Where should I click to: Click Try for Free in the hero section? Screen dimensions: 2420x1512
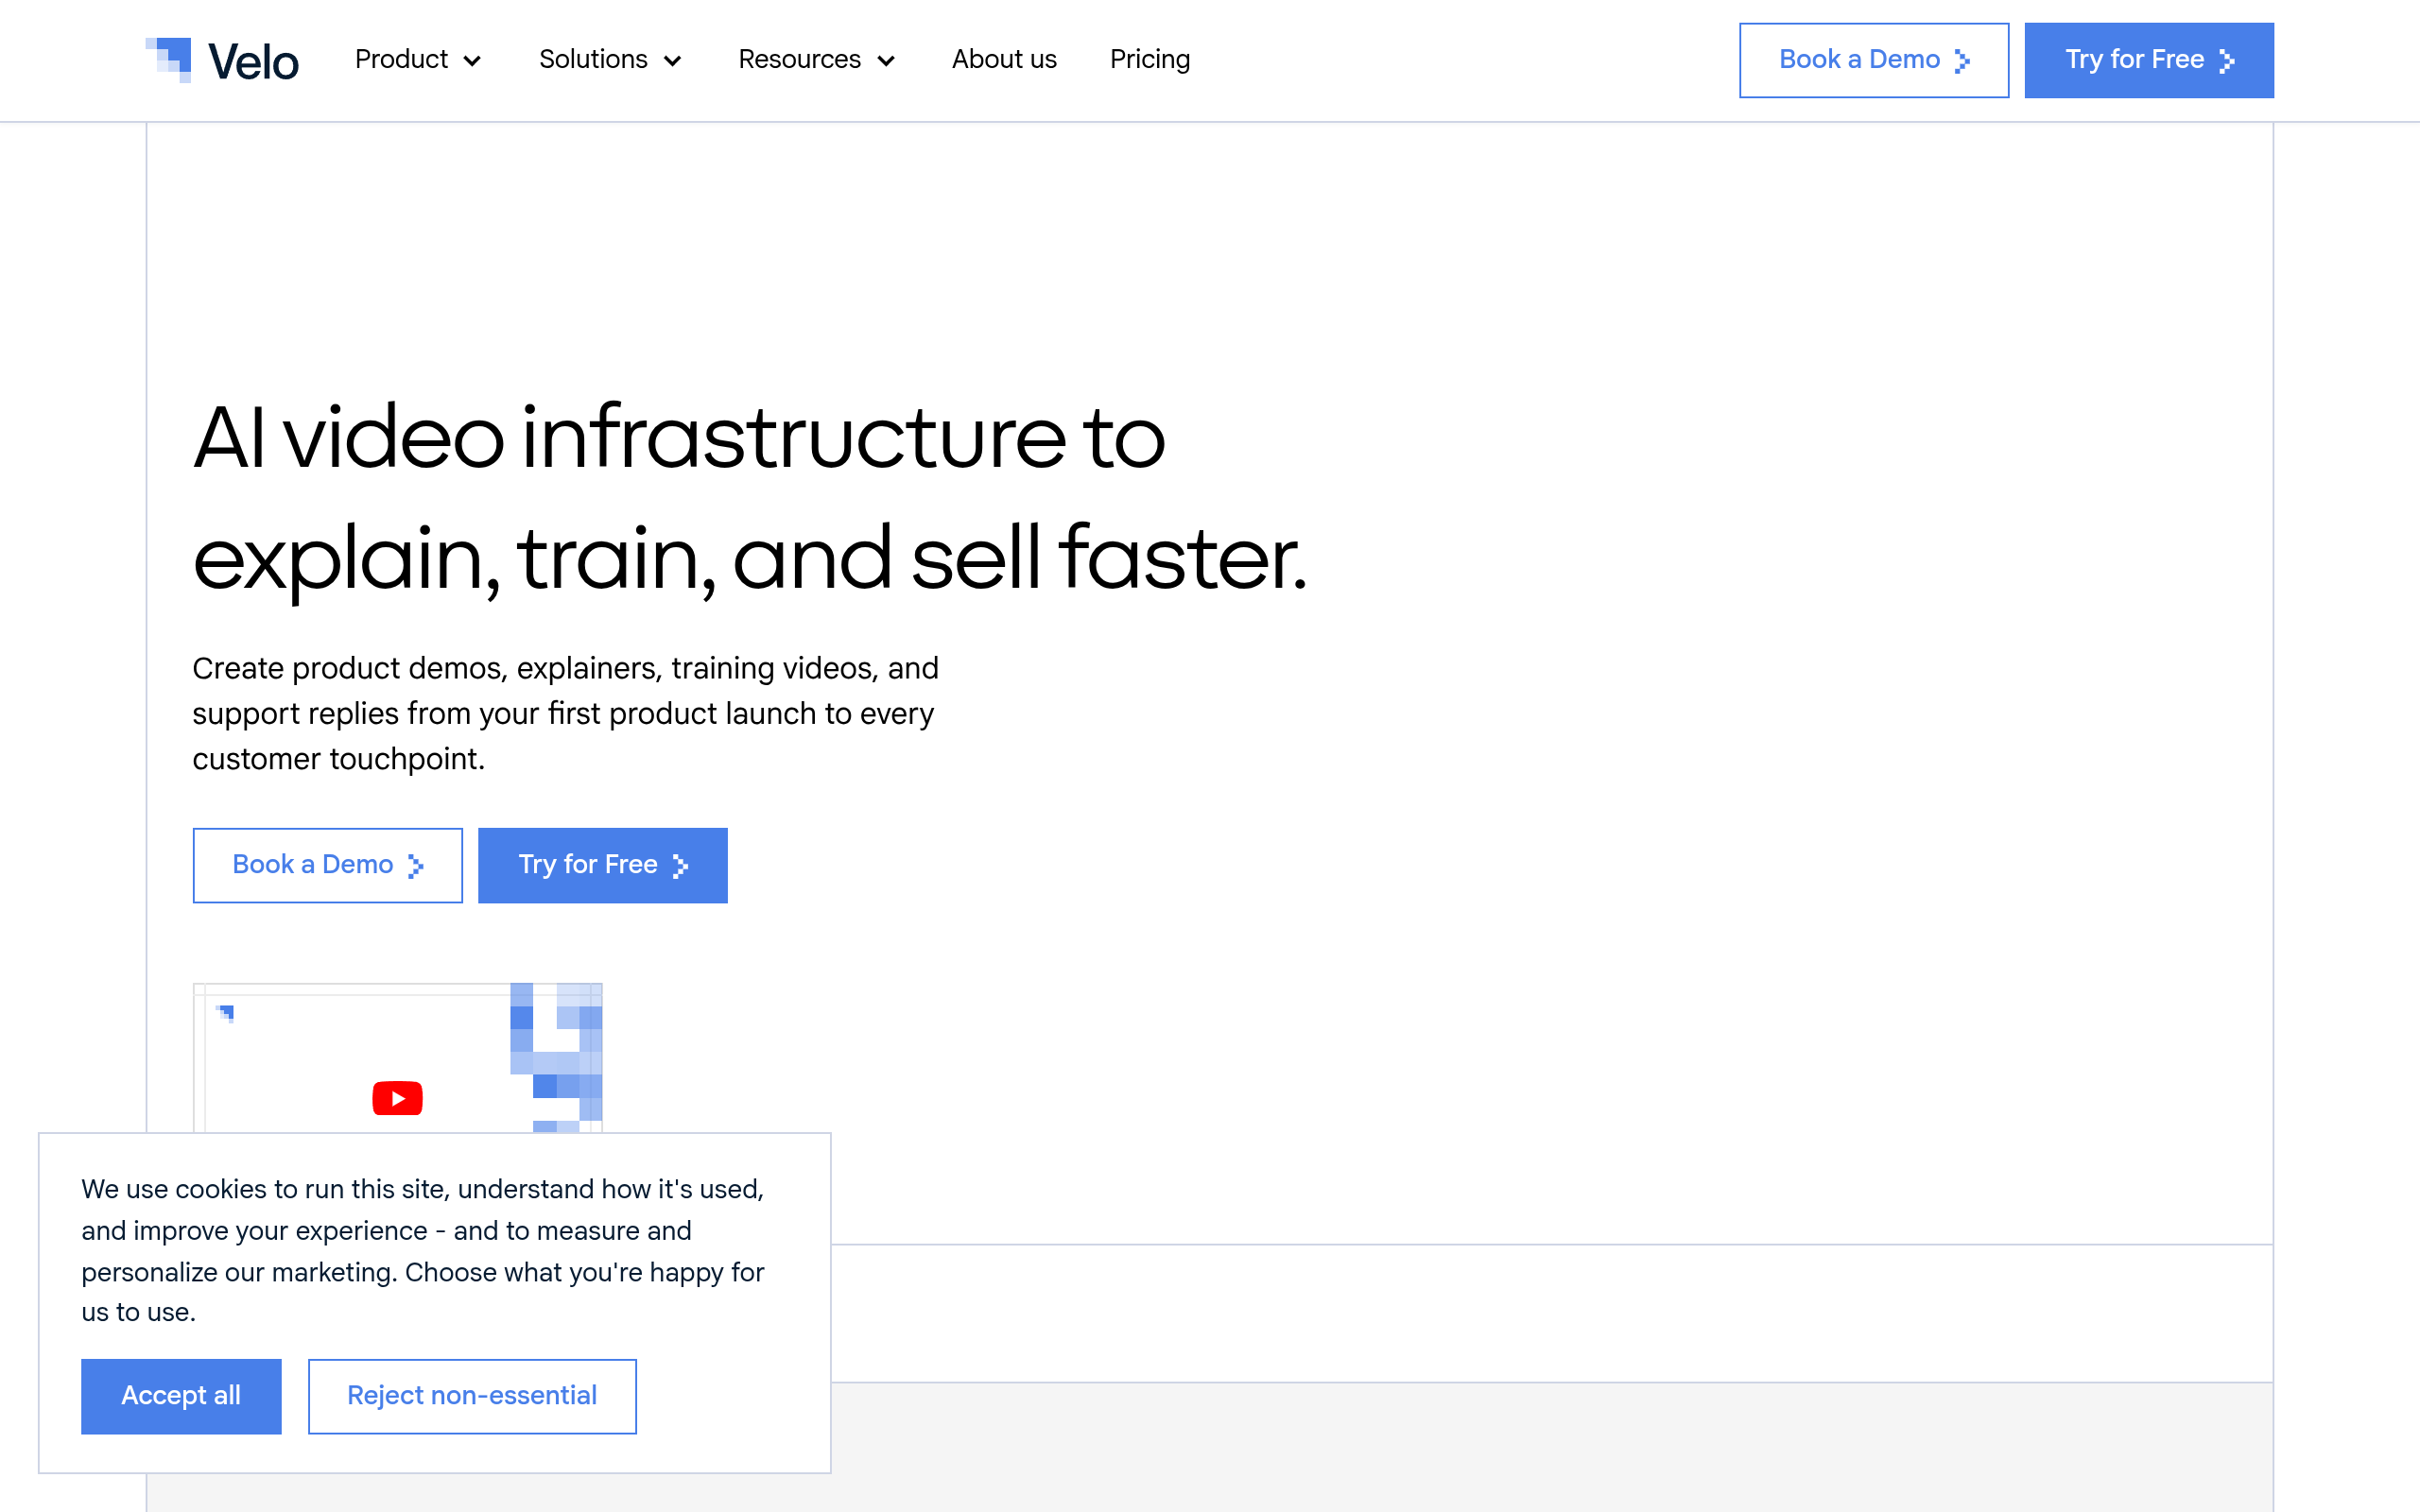603,865
